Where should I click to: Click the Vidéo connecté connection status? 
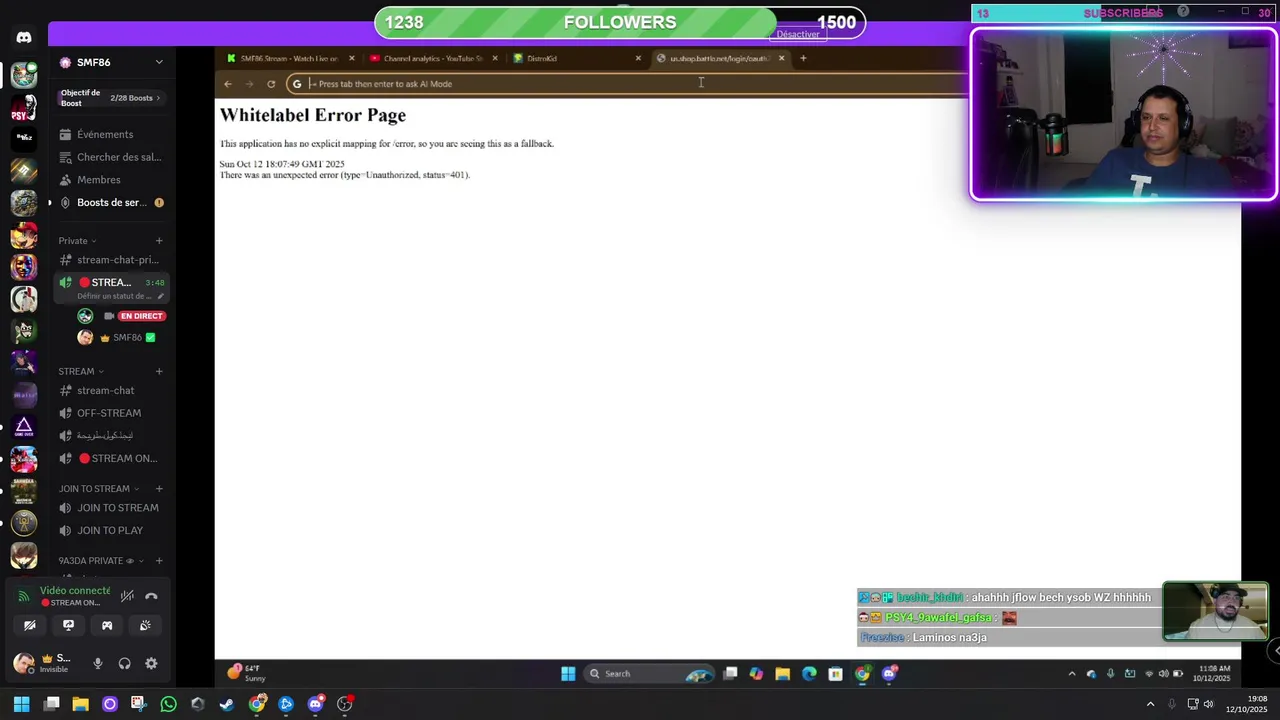point(75,591)
